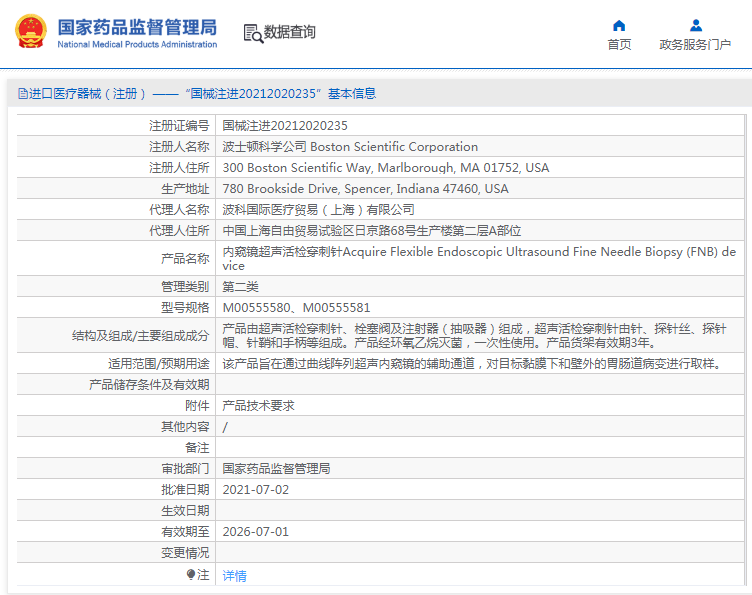Viewport: 752px width, 595px height.
Task: Click the 审批部门 row label
Action: (x=185, y=469)
